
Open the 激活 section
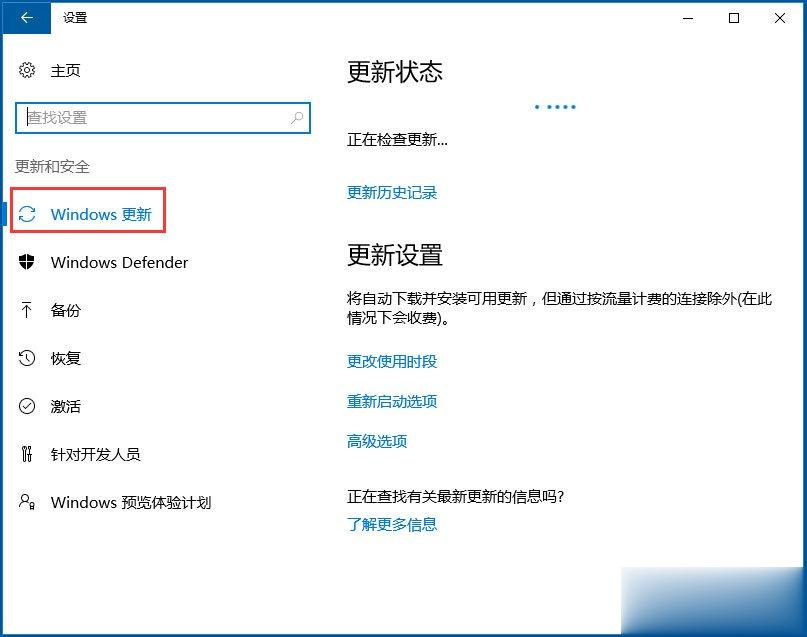[x=65, y=406]
